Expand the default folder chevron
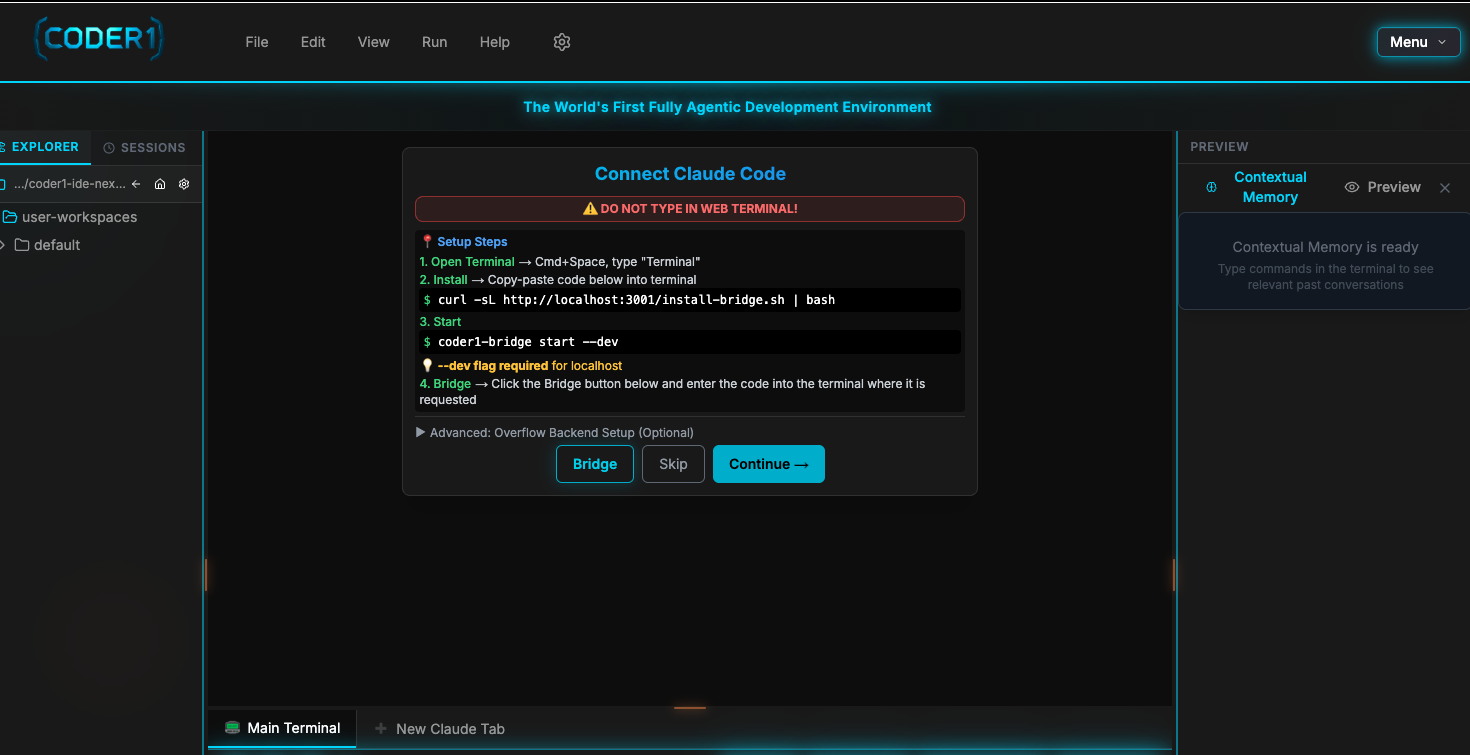The image size is (1470, 755). click(3, 245)
